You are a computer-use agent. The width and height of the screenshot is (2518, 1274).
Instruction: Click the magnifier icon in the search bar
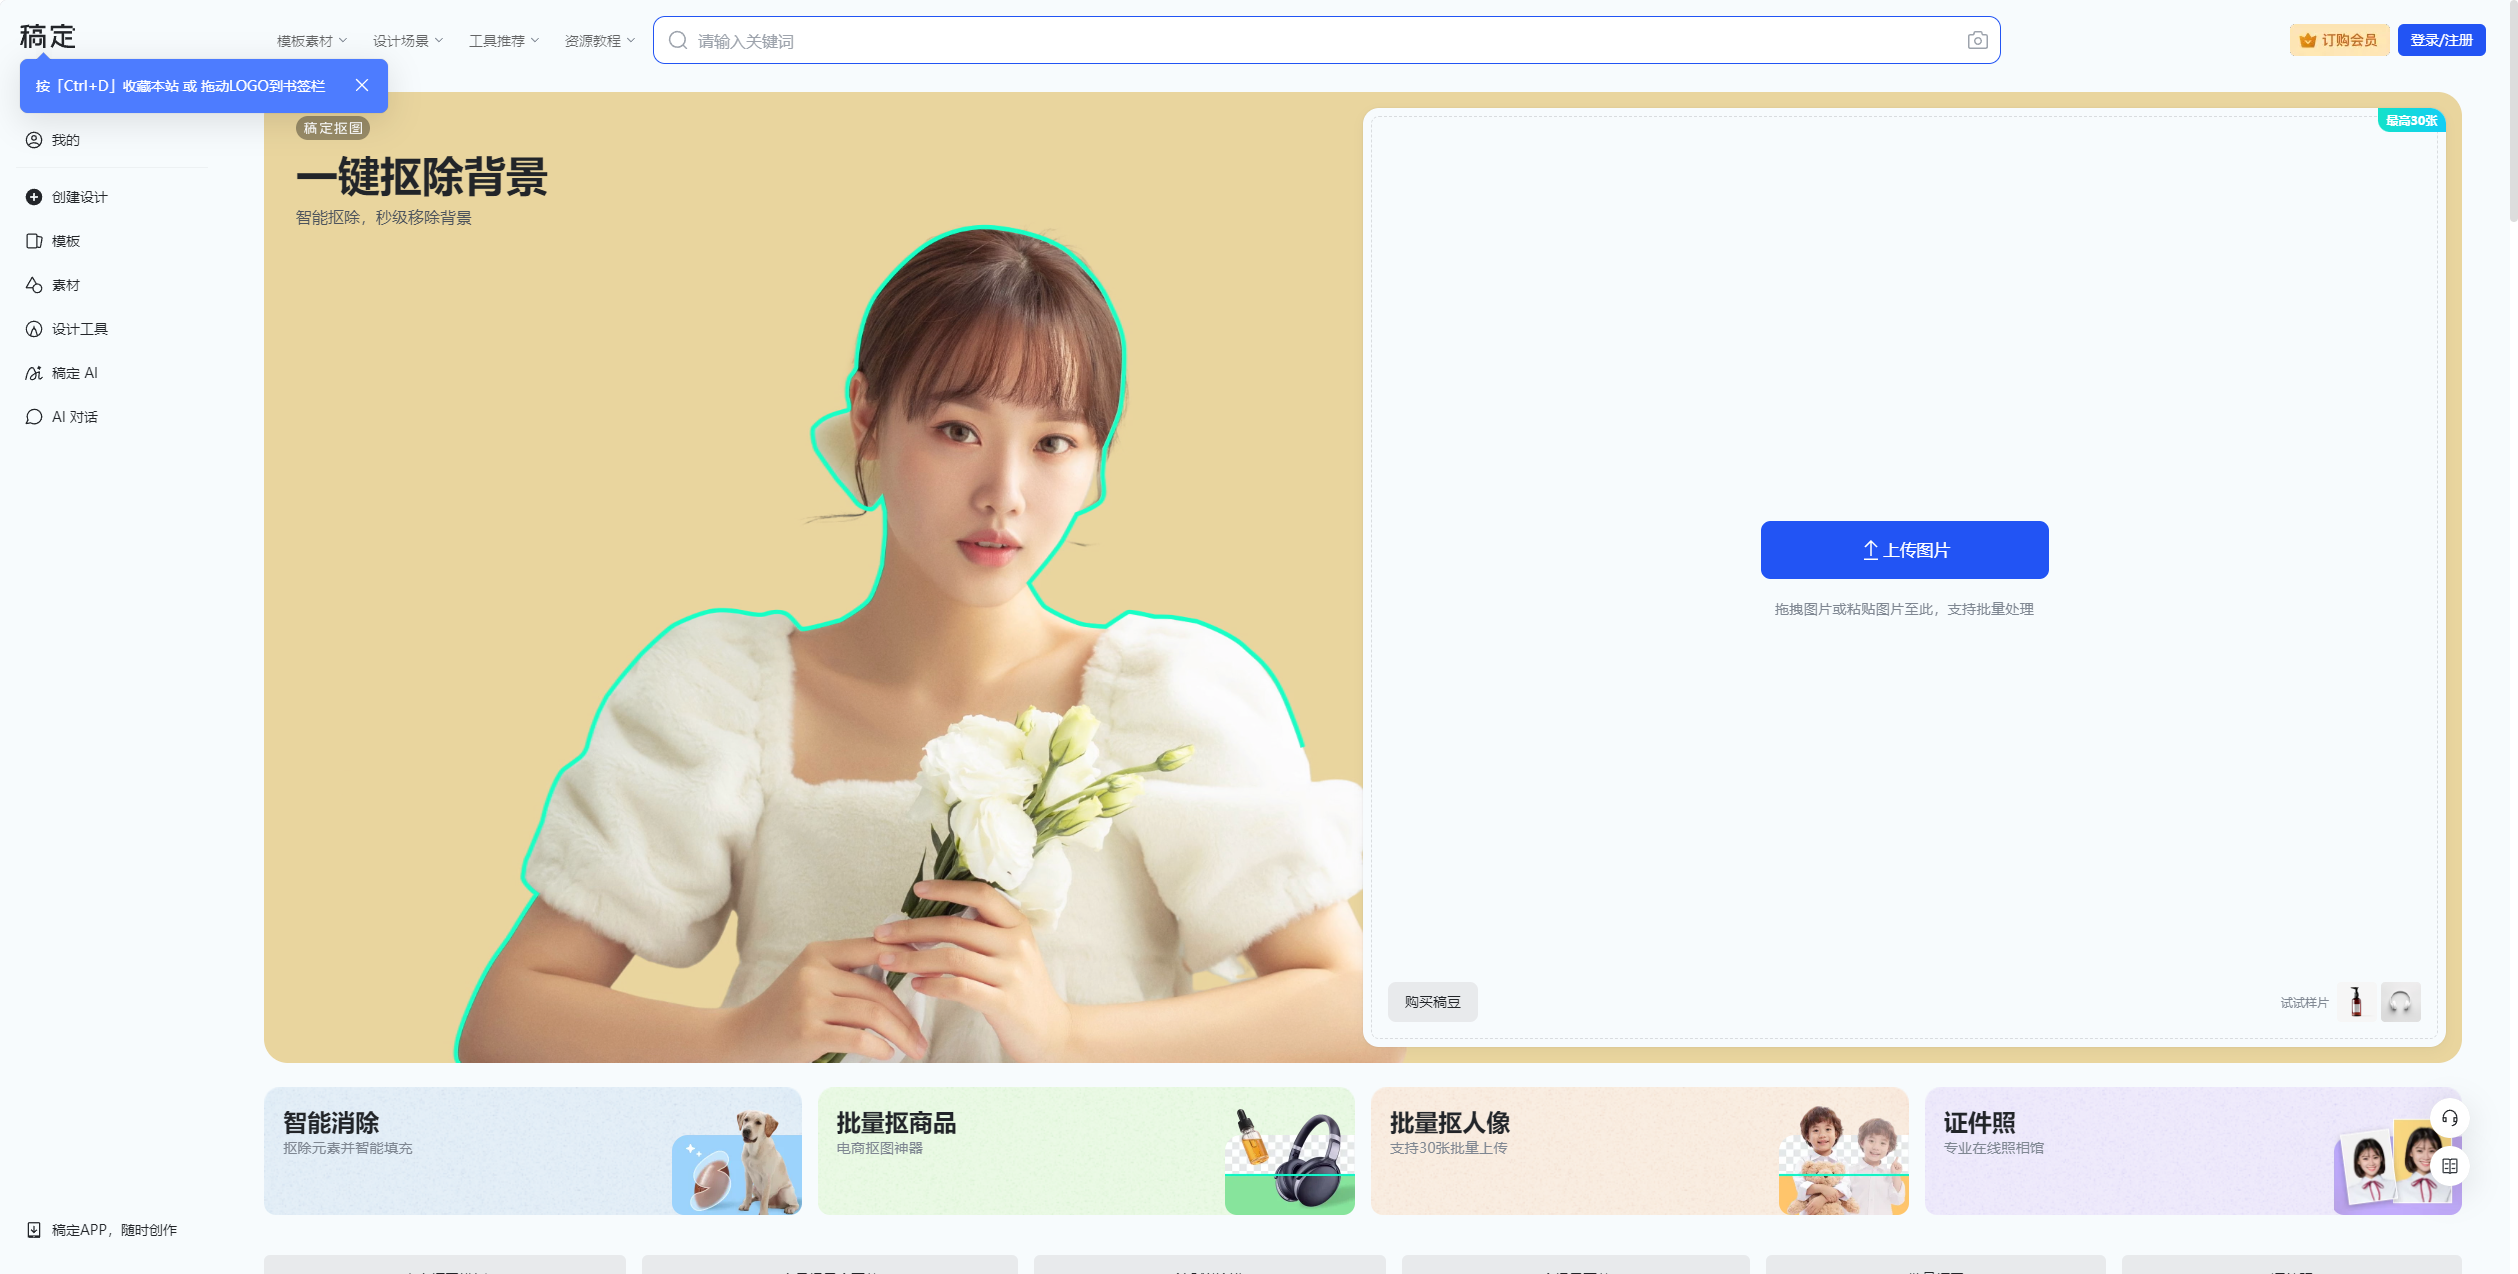click(678, 40)
